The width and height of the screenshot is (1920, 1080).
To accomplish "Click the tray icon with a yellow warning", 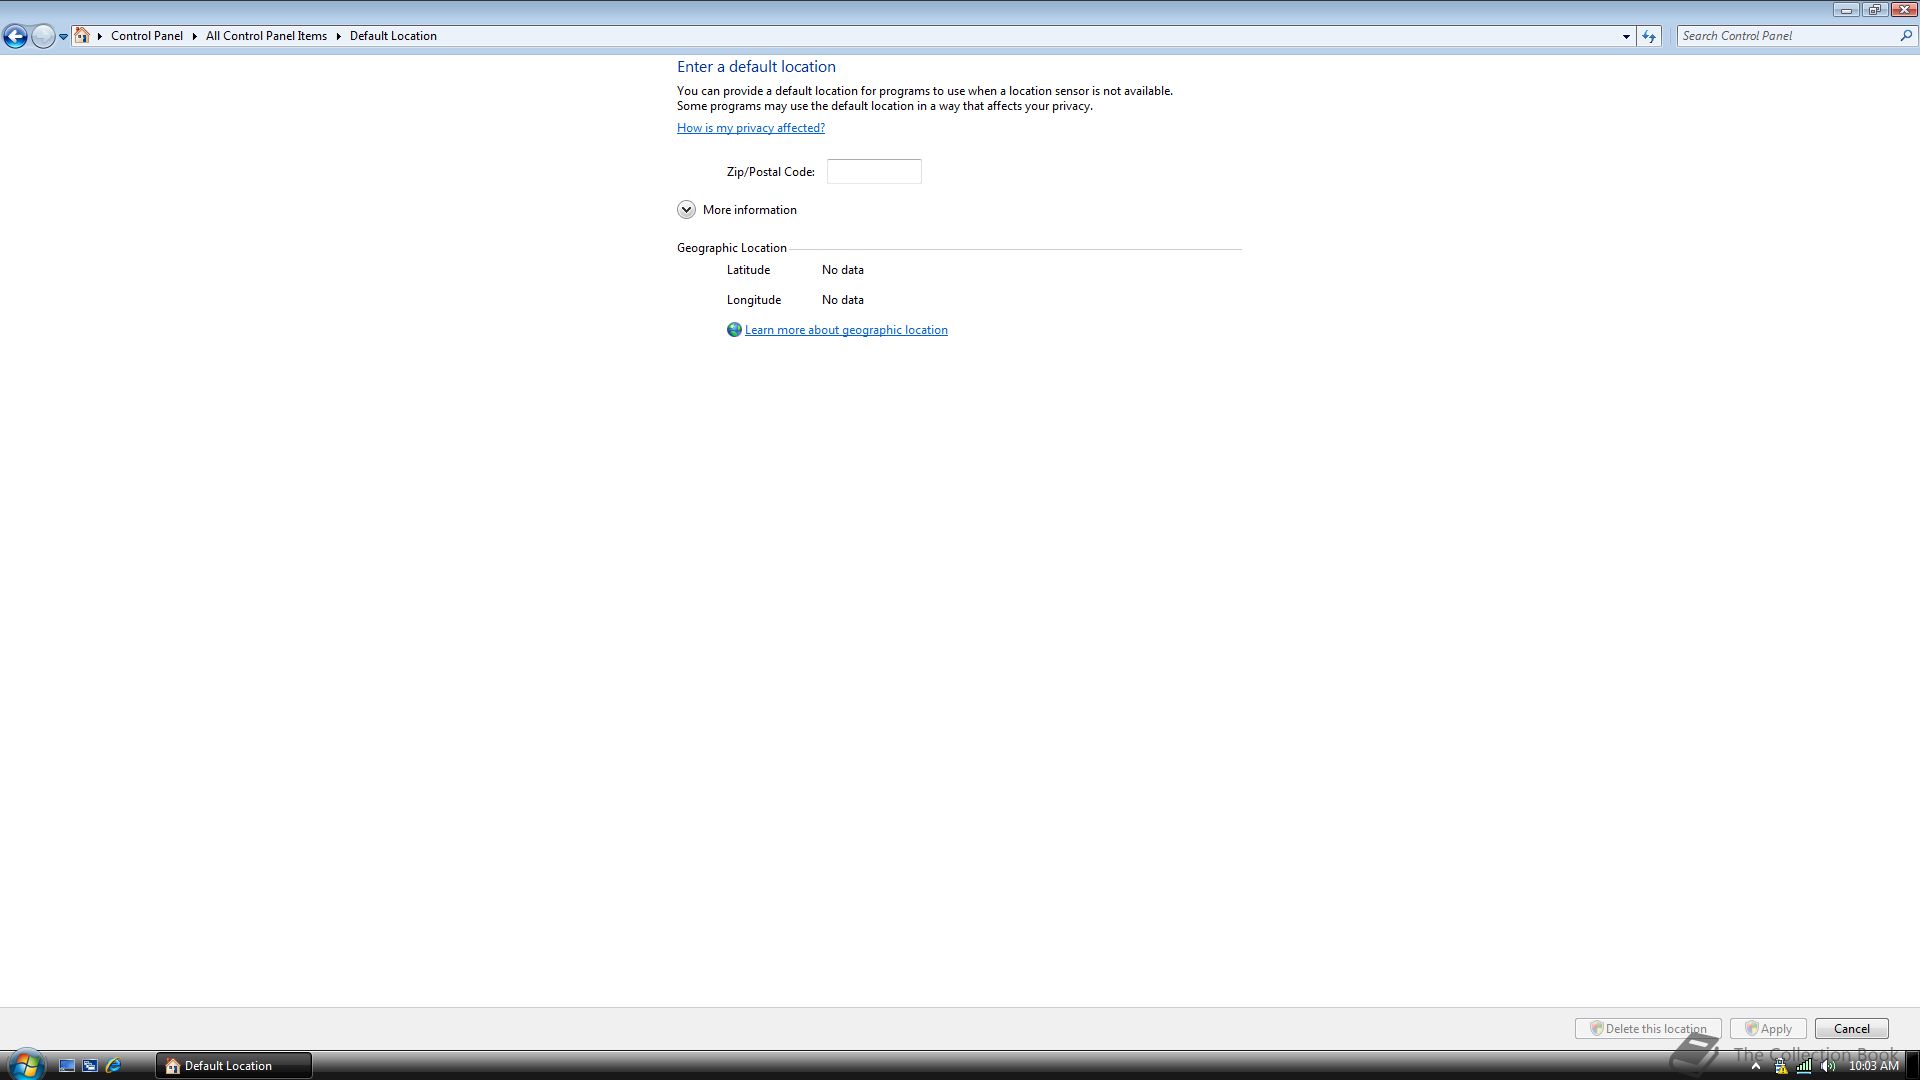I will coord(1781,1066).
